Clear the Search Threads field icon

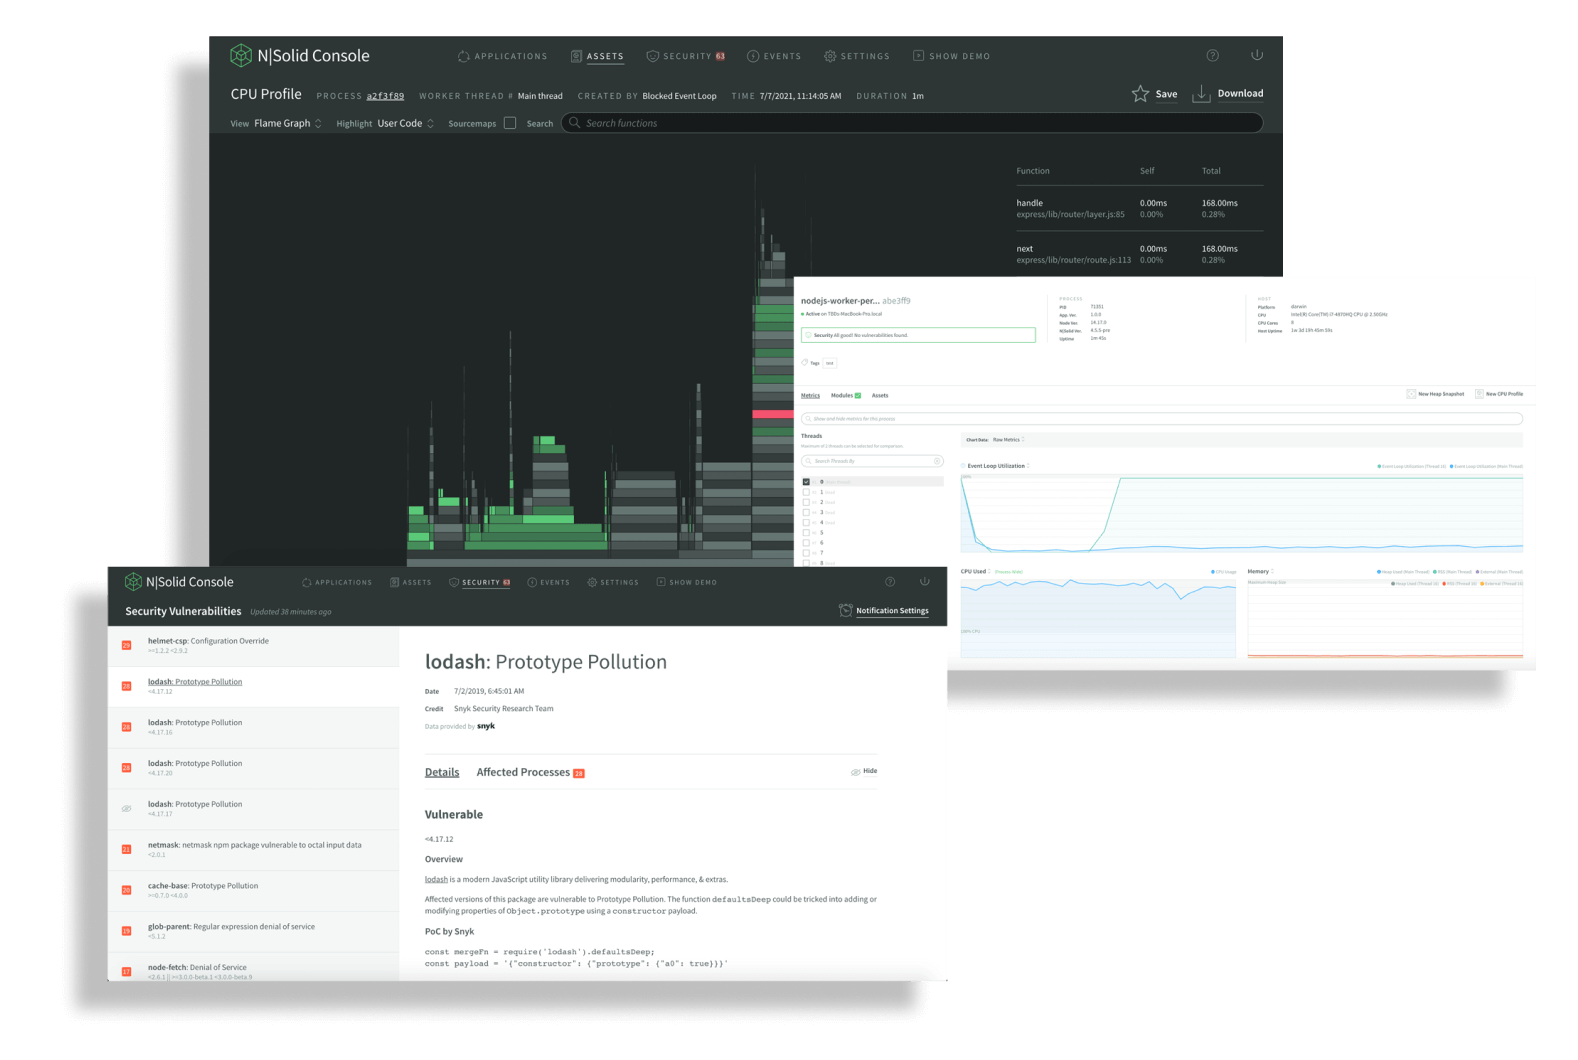click(937, 461)
